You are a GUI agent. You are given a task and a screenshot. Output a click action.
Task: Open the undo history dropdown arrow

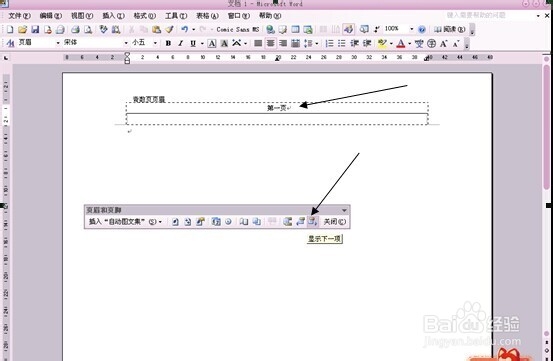193,30
